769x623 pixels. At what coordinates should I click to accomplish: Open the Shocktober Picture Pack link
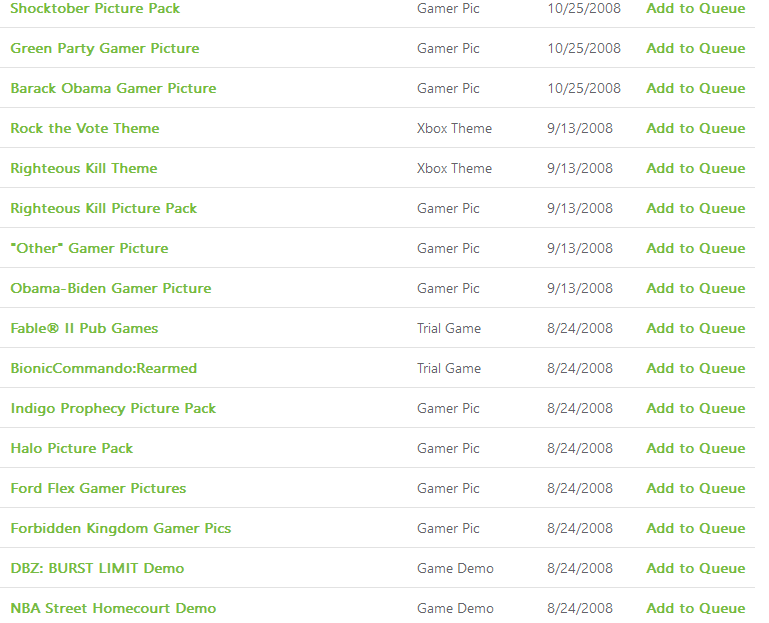coord(95,8)
